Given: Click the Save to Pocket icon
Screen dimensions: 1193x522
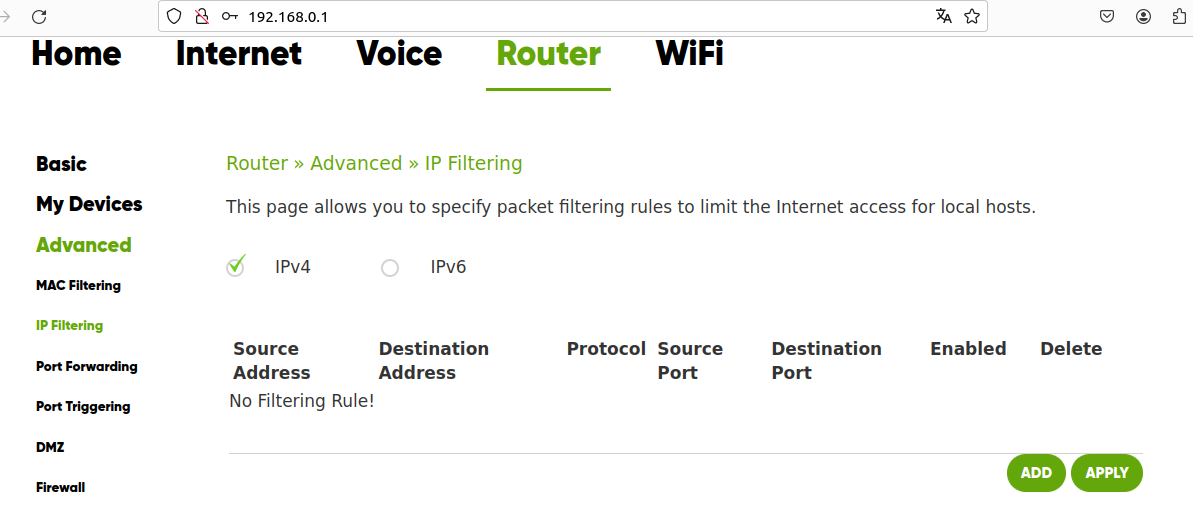Looking at the screenshot, I should click(1107, 16).
